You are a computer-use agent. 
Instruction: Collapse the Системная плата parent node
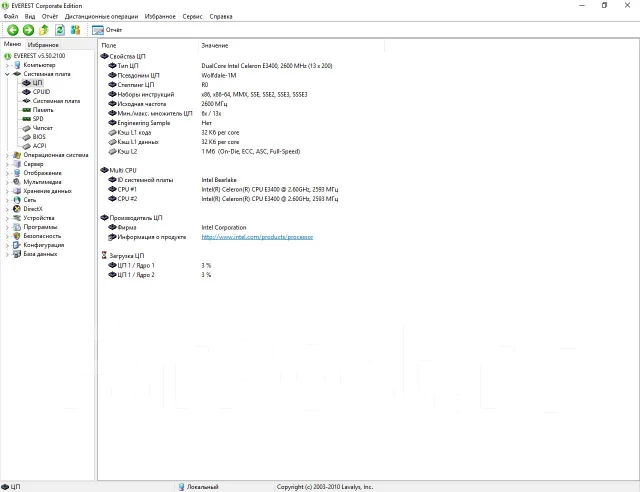(x=7, y=74)
